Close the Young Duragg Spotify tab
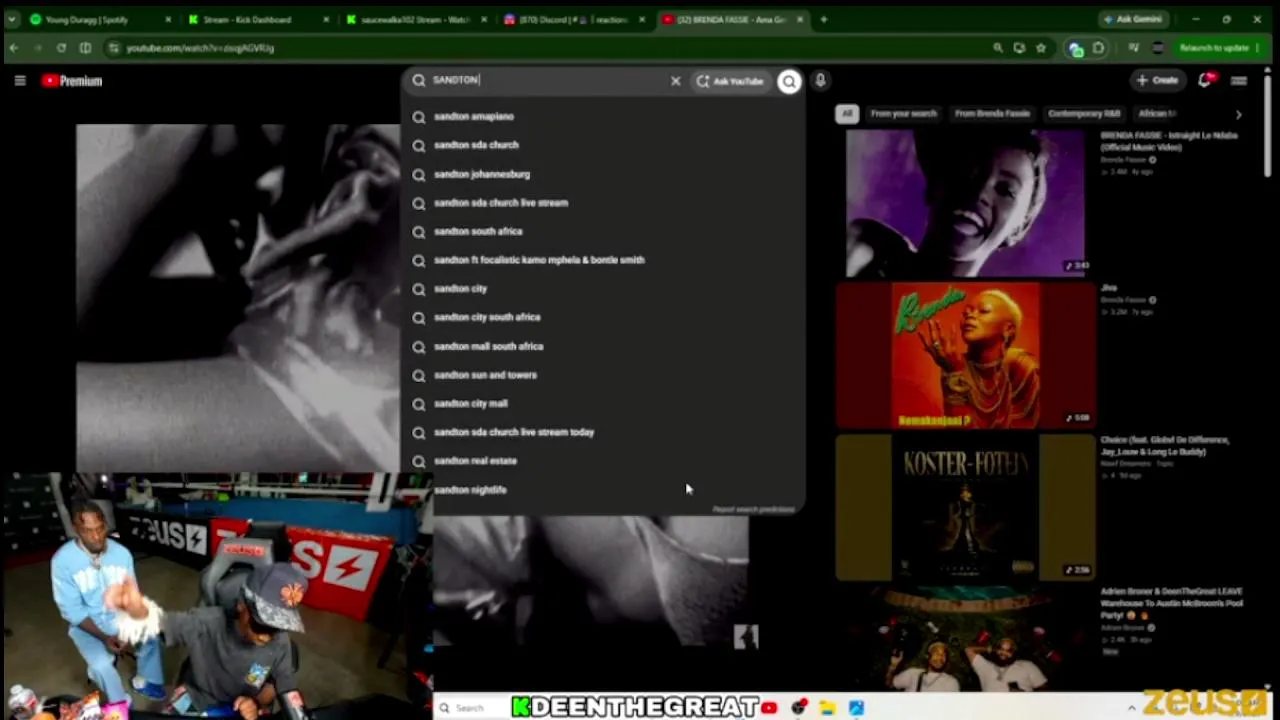The height and width of the screenshot is (720, 1280). click(x=168, y=19)
